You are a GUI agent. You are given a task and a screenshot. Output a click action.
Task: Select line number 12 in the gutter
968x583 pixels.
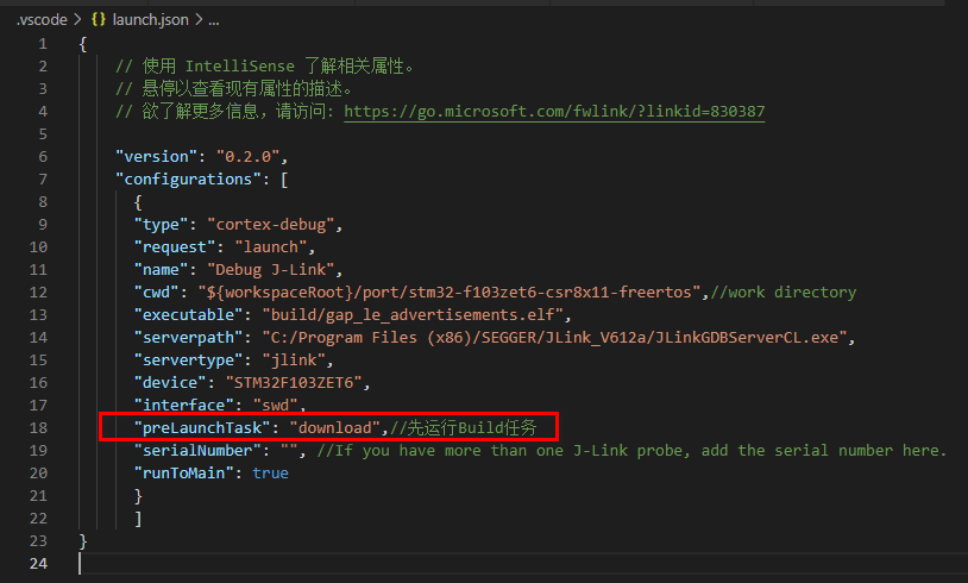coord(38,292)
